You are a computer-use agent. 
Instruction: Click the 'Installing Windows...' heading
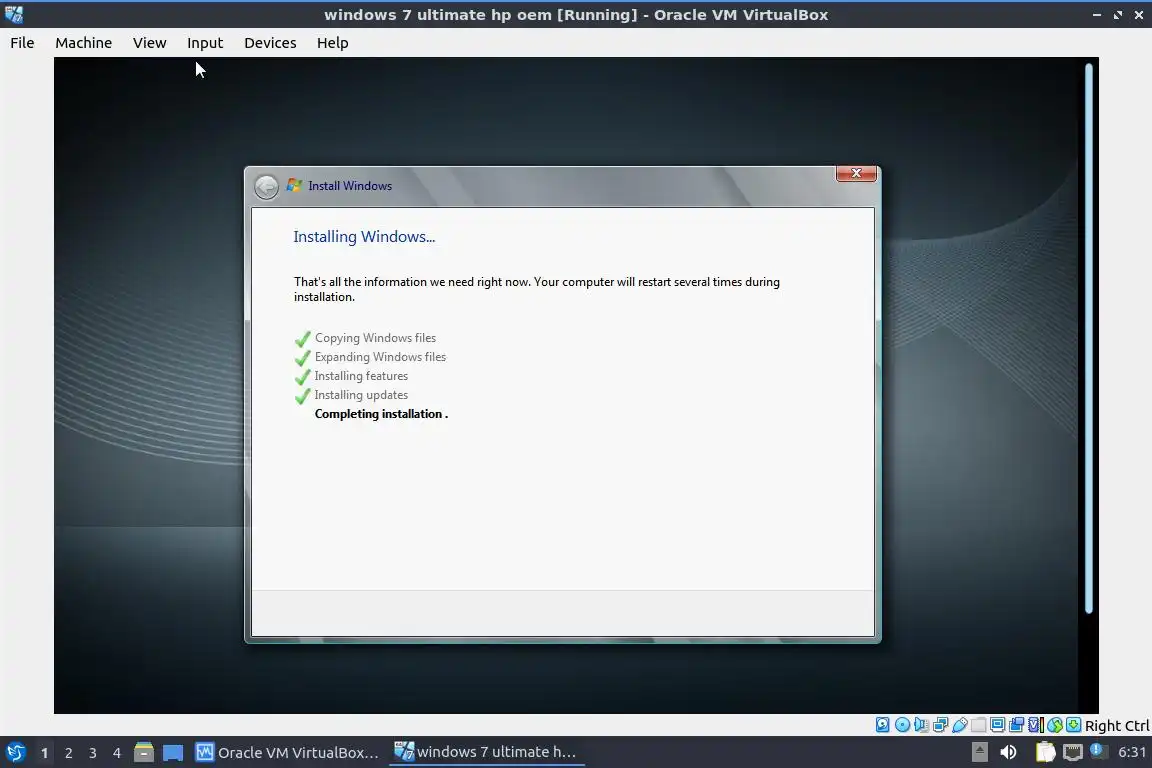364,237
